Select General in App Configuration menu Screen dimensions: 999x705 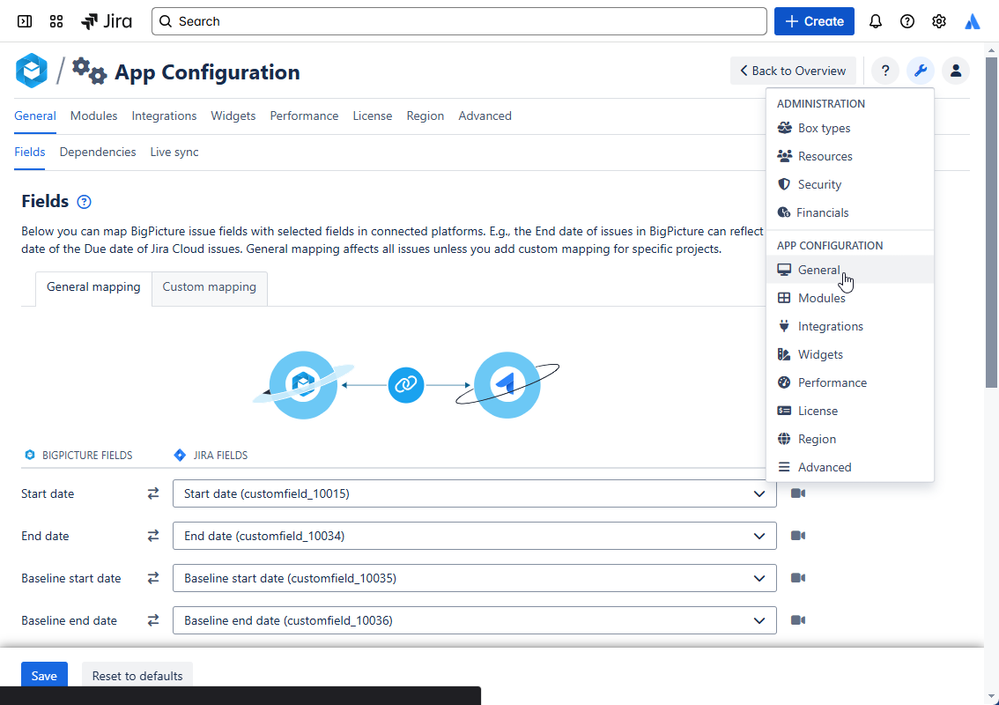tap(850, 269)
